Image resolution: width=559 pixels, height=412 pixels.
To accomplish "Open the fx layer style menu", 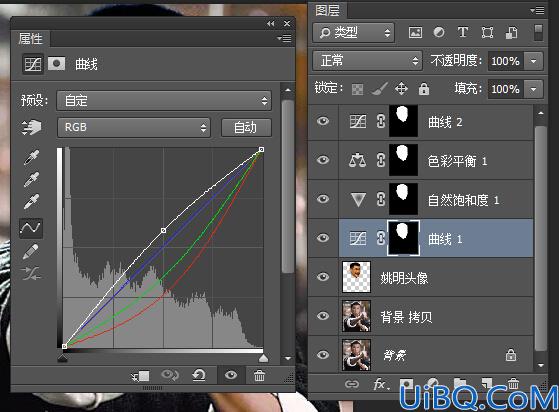I will (x=381, y=384).
